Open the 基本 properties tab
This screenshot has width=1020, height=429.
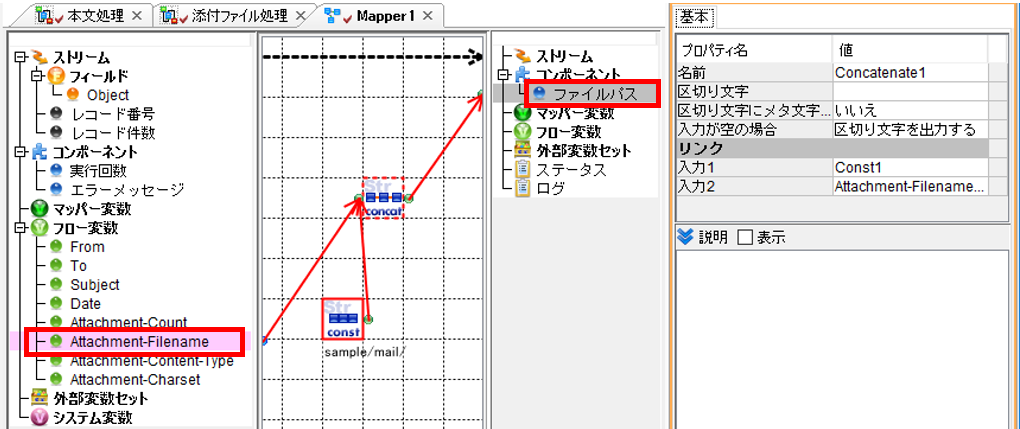[x=695, y=17]
